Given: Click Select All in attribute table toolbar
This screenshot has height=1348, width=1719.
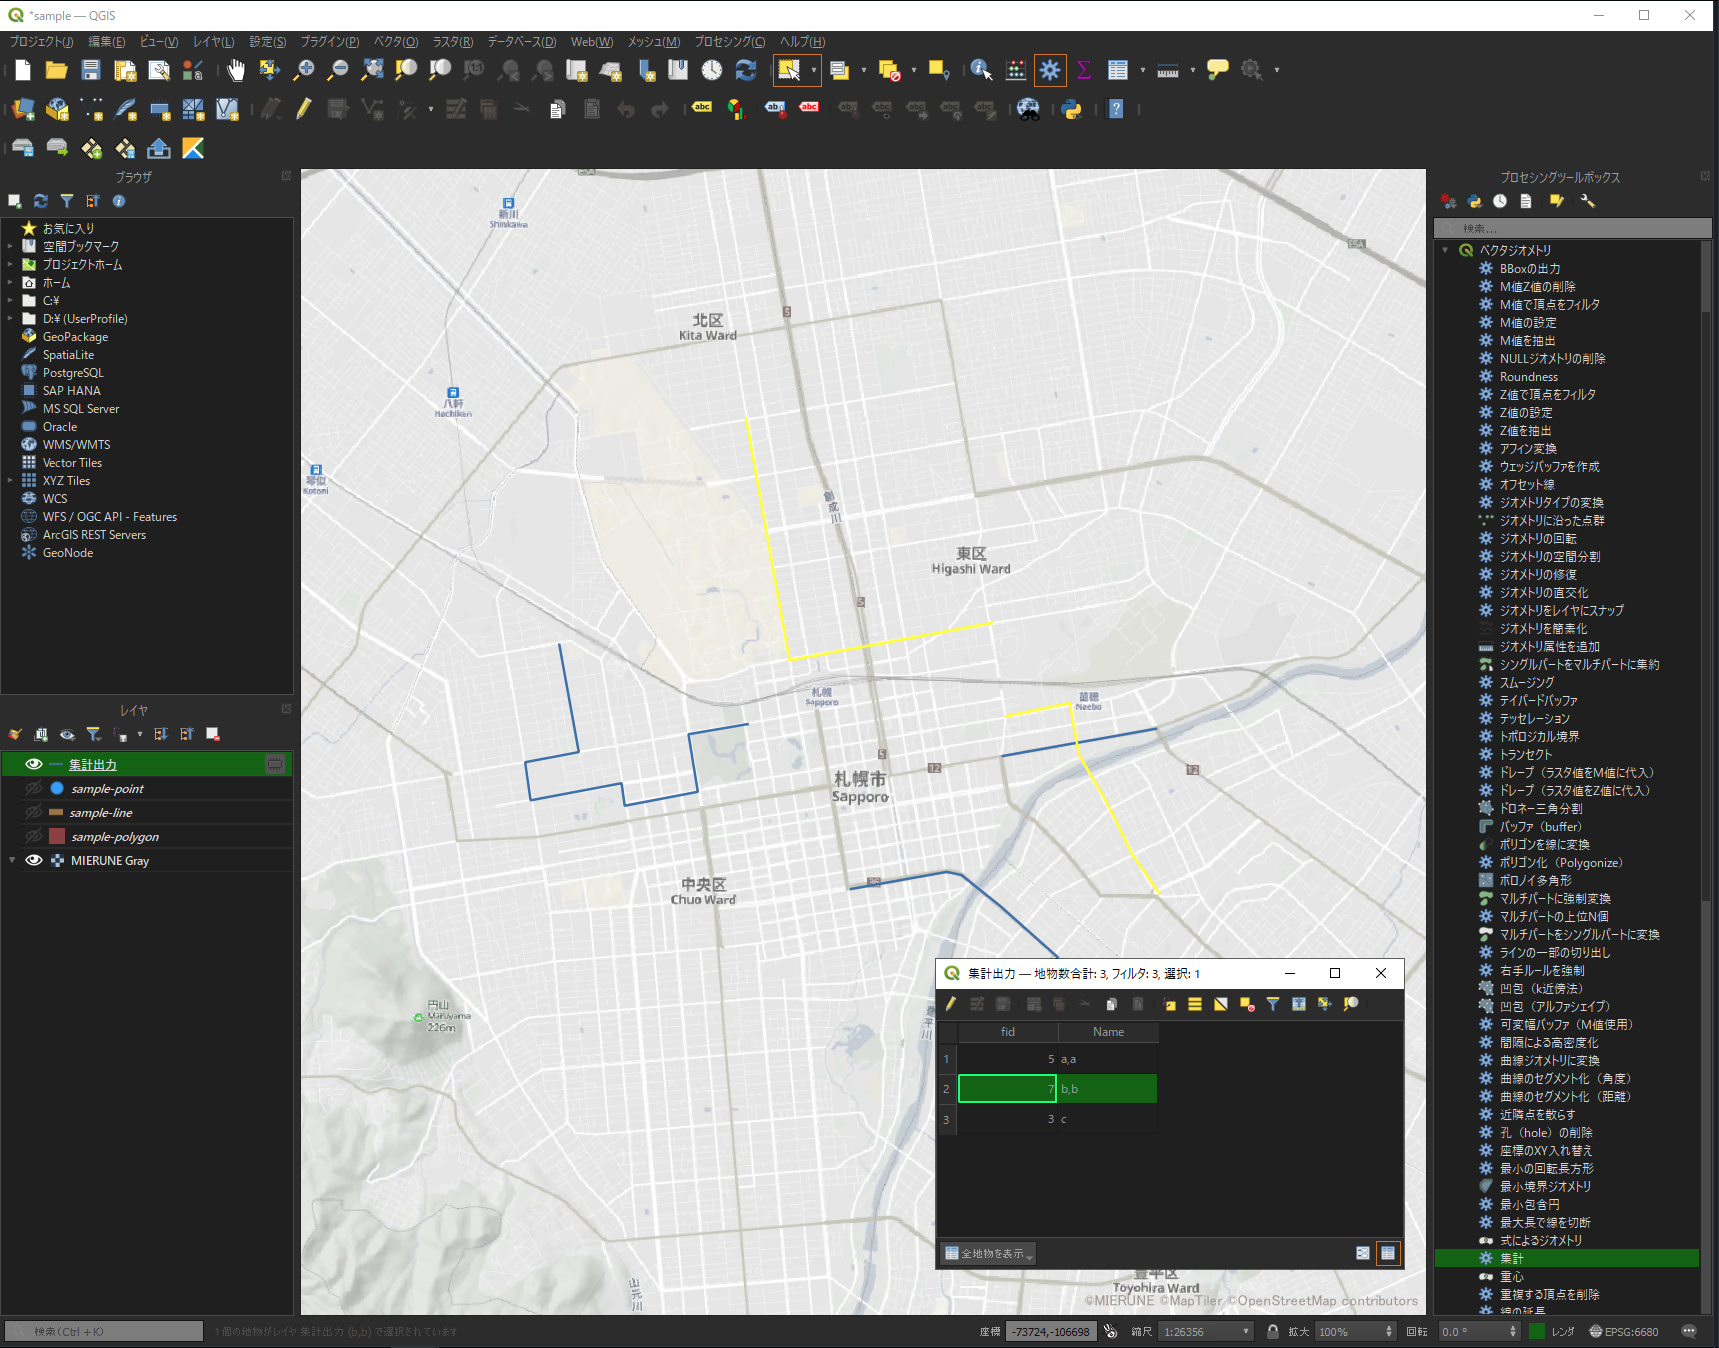Looking at the screenshot, I should (x=1195, y=1004).
